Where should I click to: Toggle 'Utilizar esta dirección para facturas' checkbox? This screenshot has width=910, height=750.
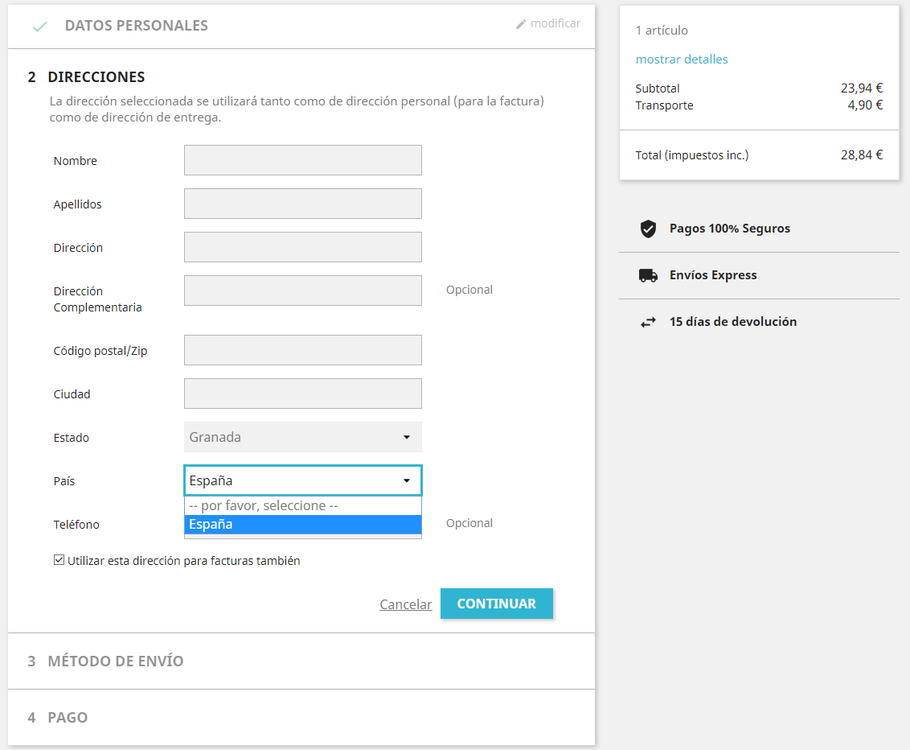tap(59, 561)
